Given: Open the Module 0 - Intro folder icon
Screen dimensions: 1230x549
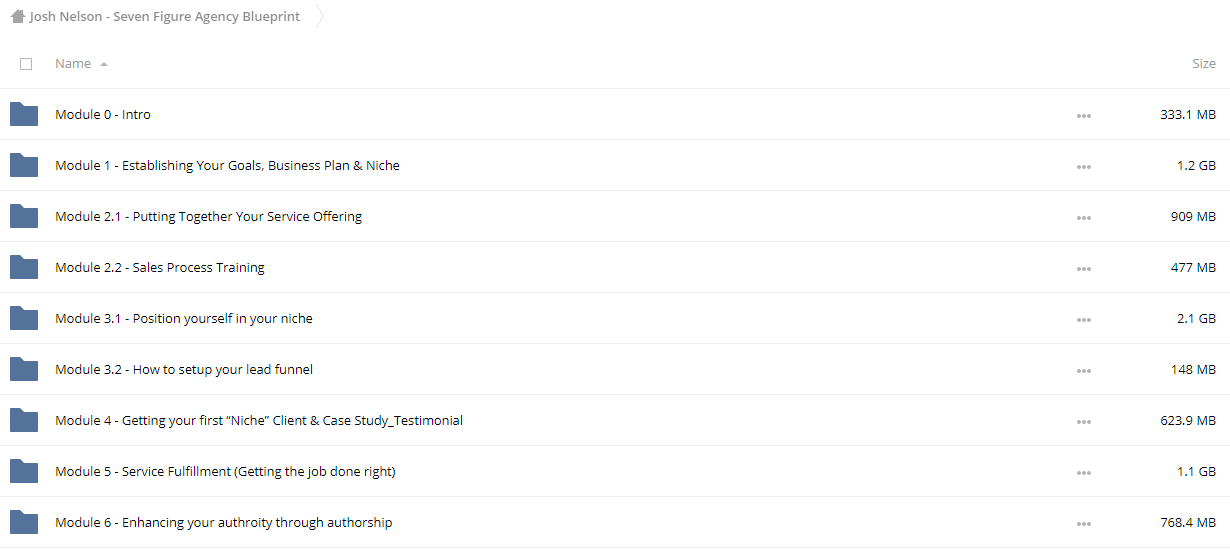Looking at the screenshot, I should pyautogui.click(x=24, y=114).
